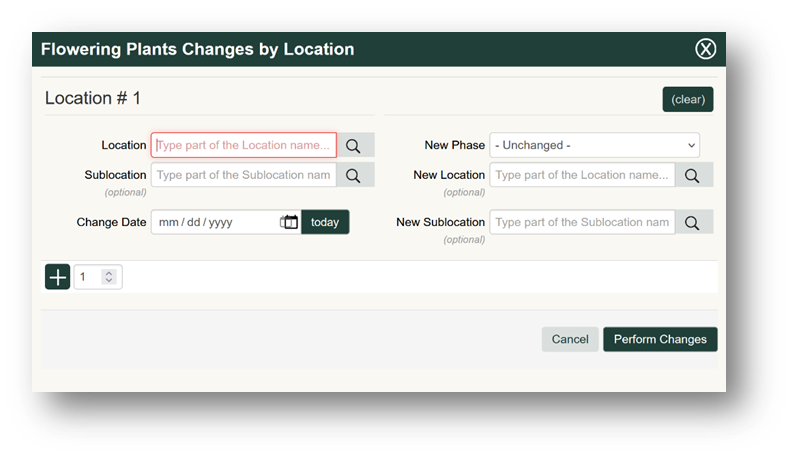Cancel the plant changes dialog
Viewport: 791px width, 457px height.
click(570, 339)
